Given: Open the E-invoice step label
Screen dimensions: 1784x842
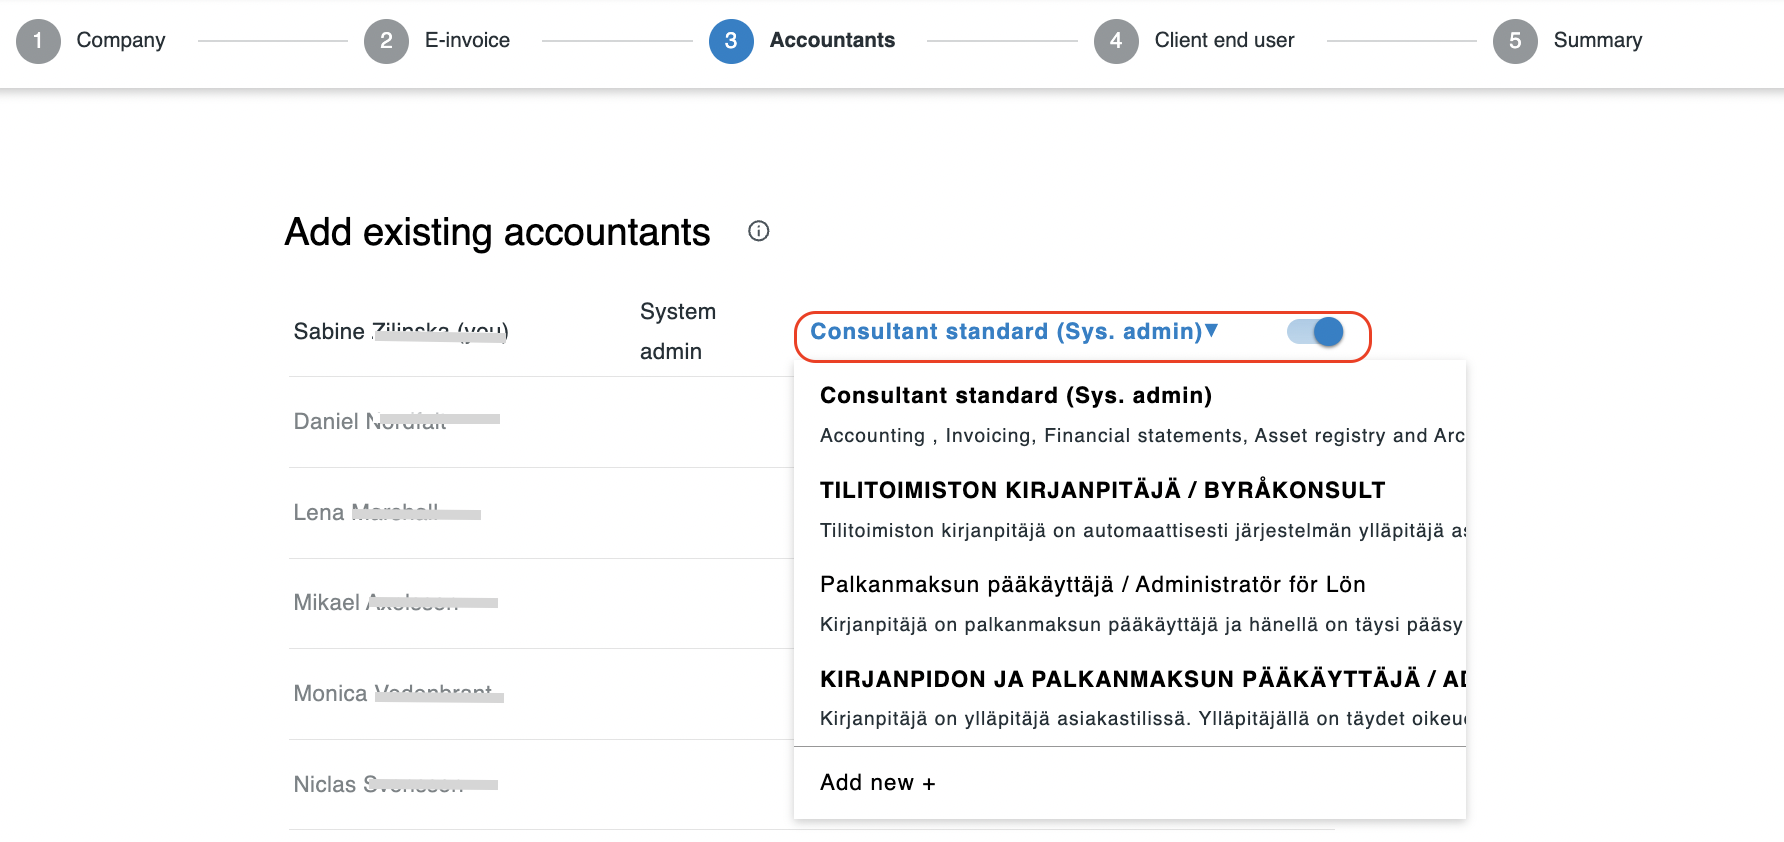Looking at the screenshot, I should pos(467,41).
